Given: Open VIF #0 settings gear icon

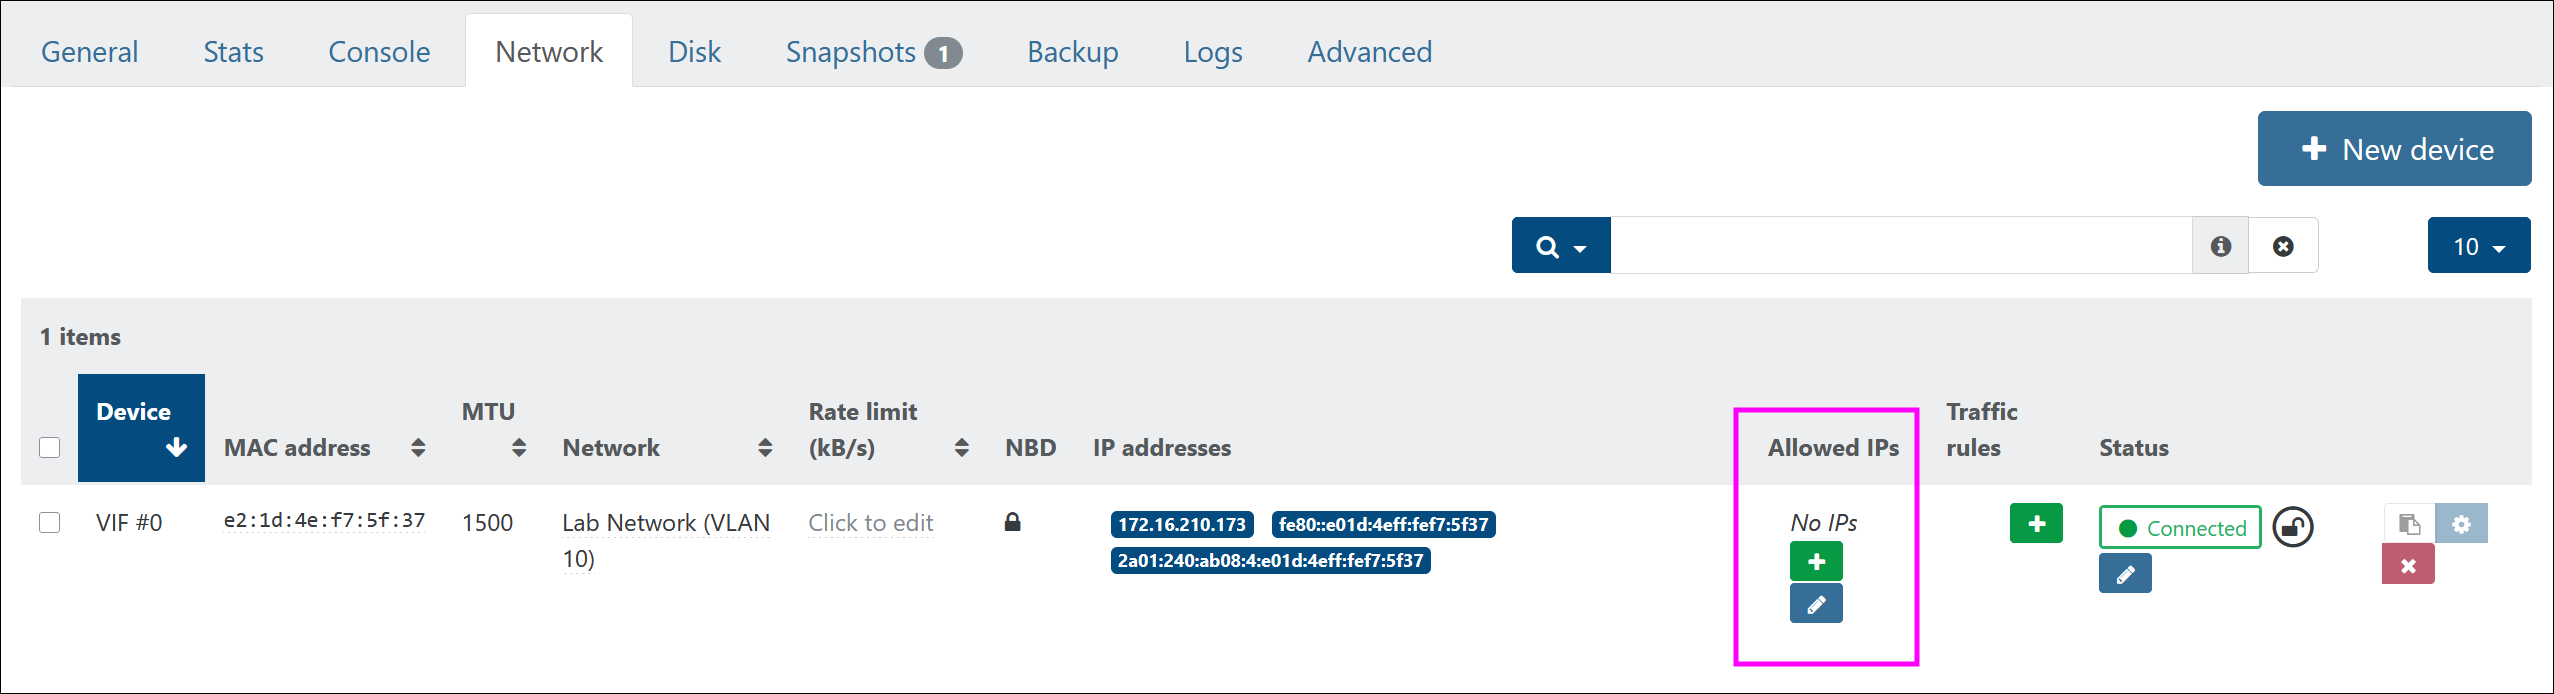Looking at the screenshot, I should pyautogui.click(x=2461, y=523).
